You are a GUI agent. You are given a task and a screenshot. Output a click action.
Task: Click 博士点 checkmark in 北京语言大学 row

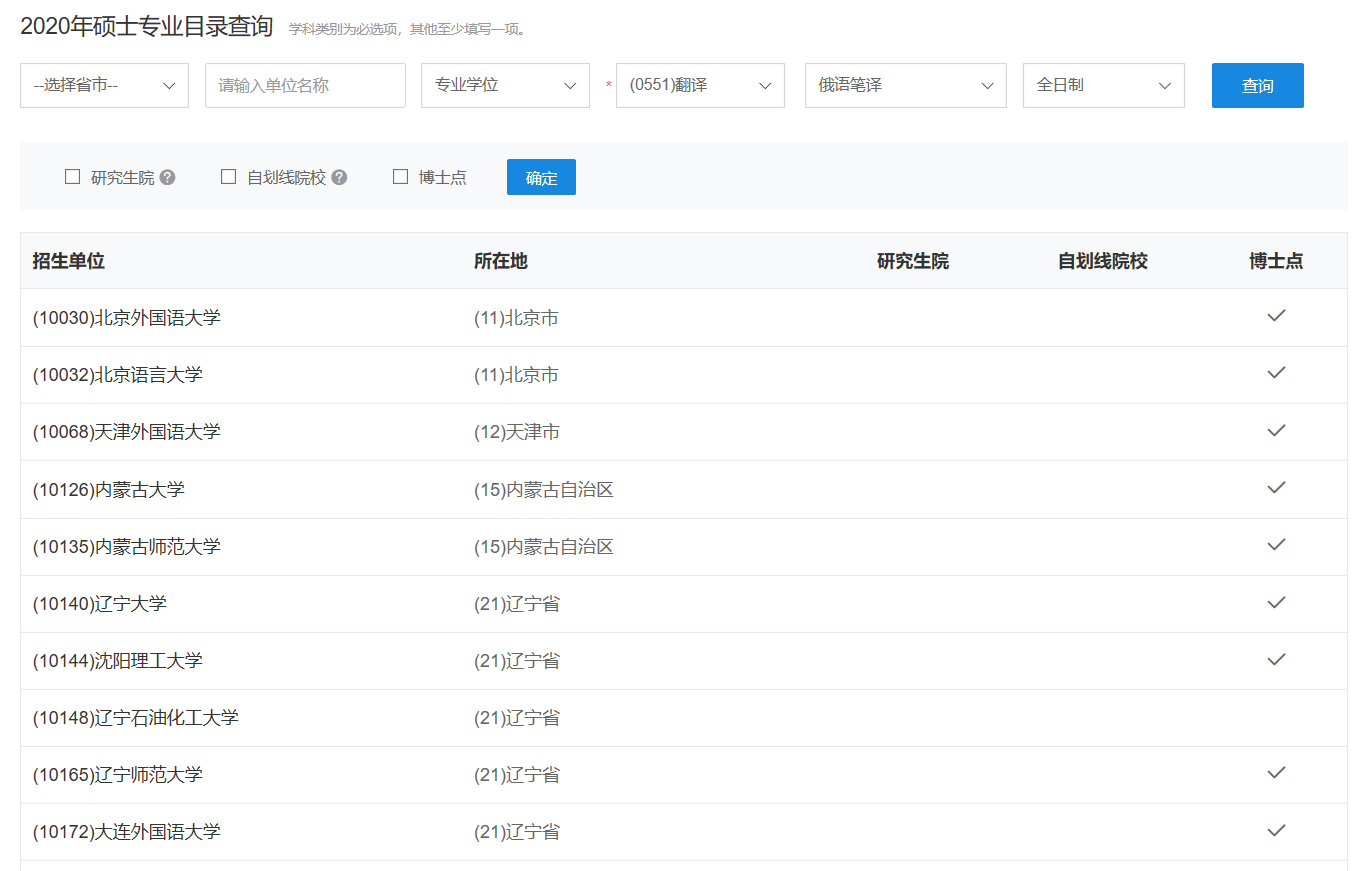pos(1276,373)
